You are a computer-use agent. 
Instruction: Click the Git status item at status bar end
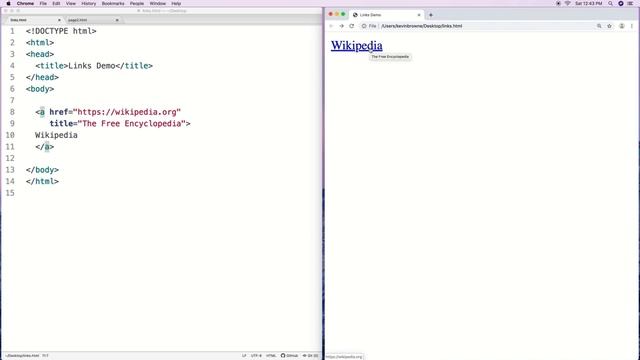click(x=310, y=356)
